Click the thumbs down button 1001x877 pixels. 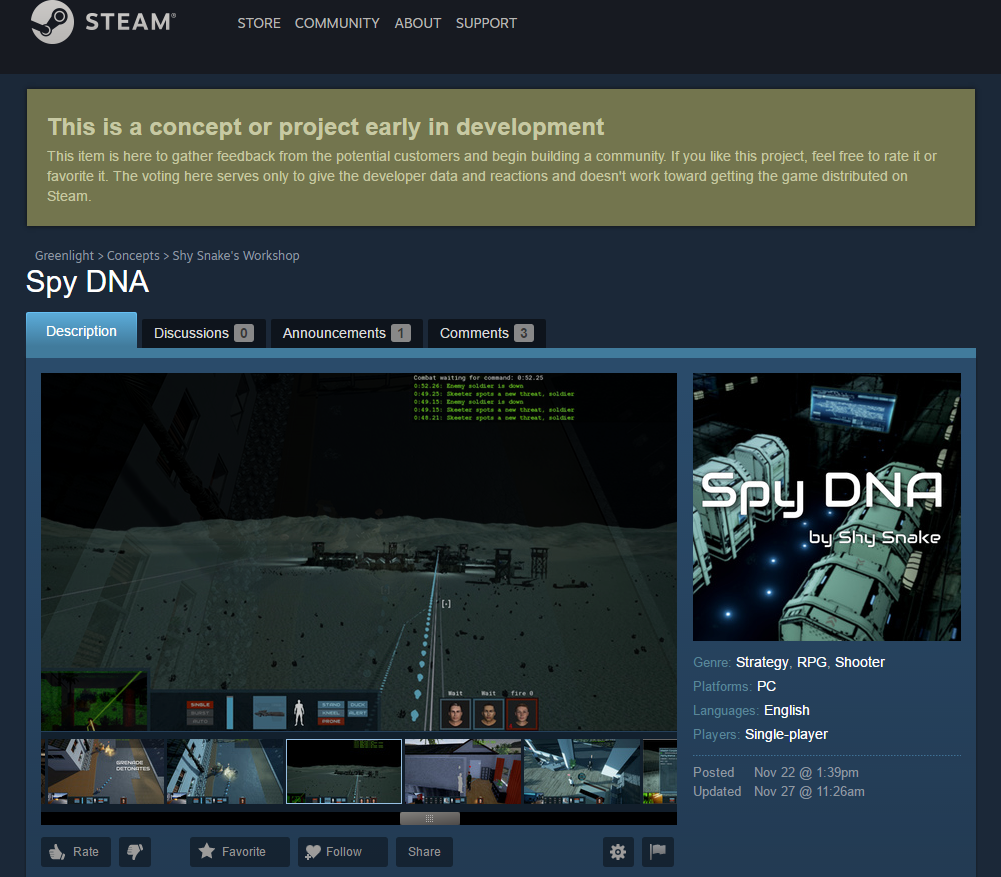[x=134, y=851]
